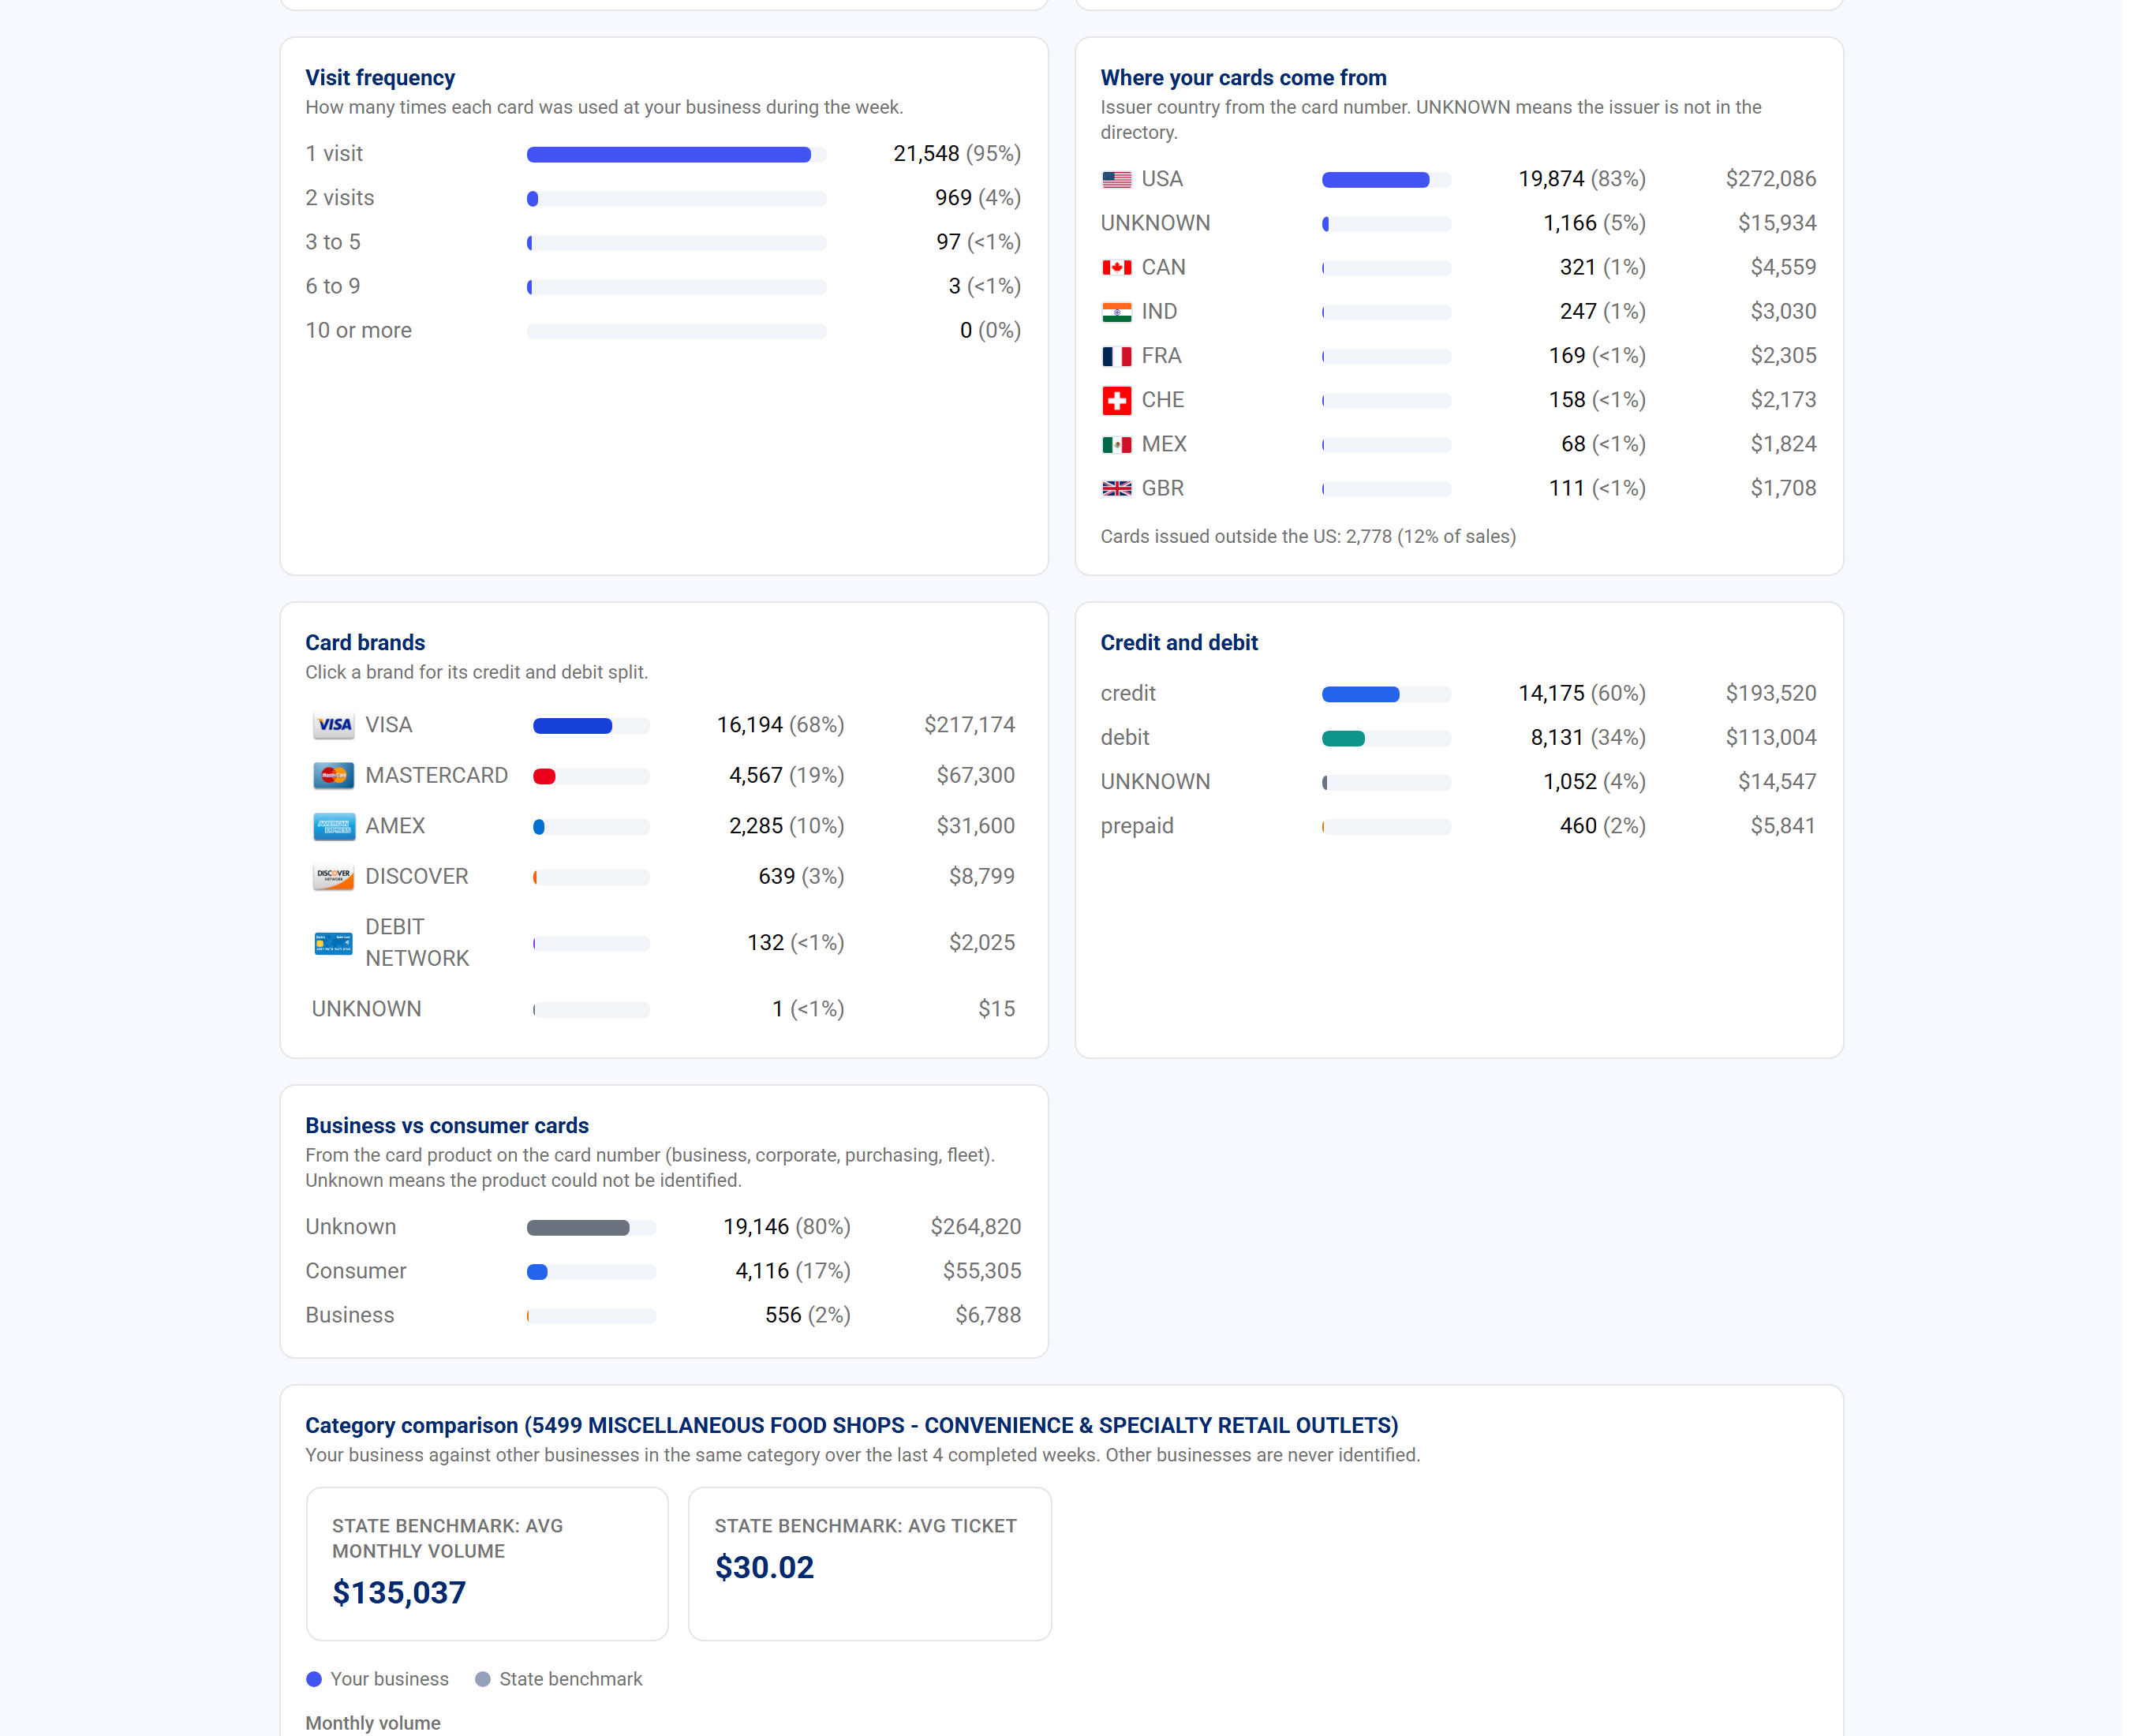Image resolution: width=2146 pixels, height=1736 pixels.
Task: Click the State Benchmark Avg Monthly Volume card
Action: click(487, 1563)
